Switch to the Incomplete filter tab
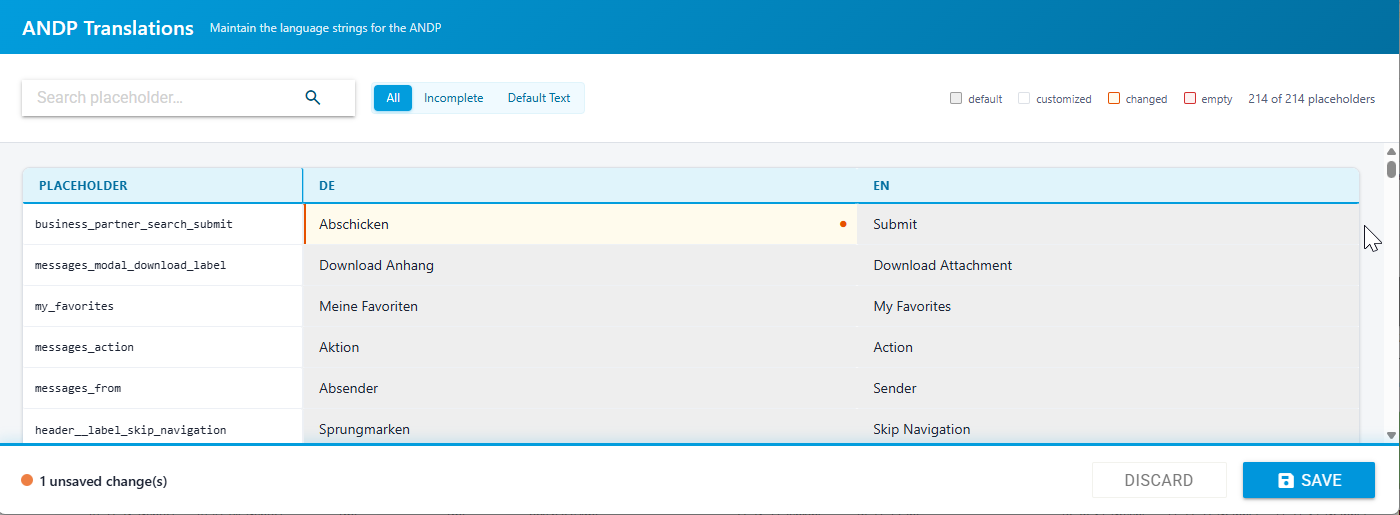 coord(454,98)
